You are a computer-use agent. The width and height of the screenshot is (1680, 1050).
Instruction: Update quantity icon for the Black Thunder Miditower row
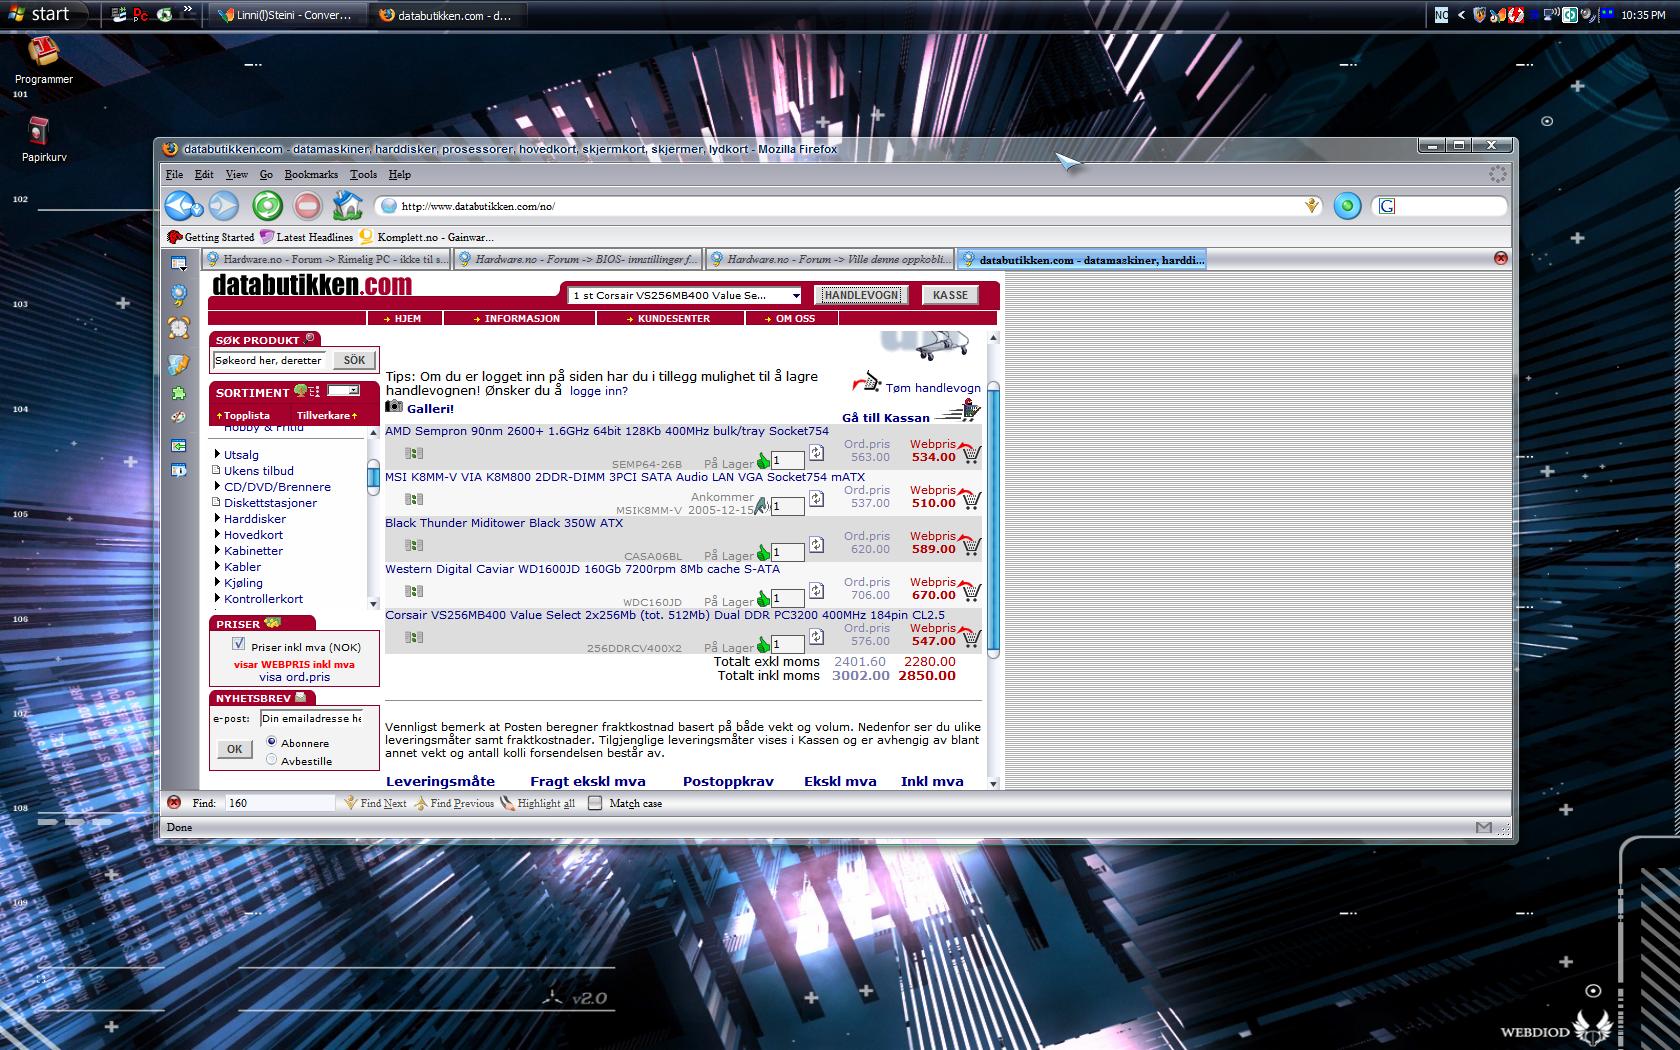pos(816,545)
